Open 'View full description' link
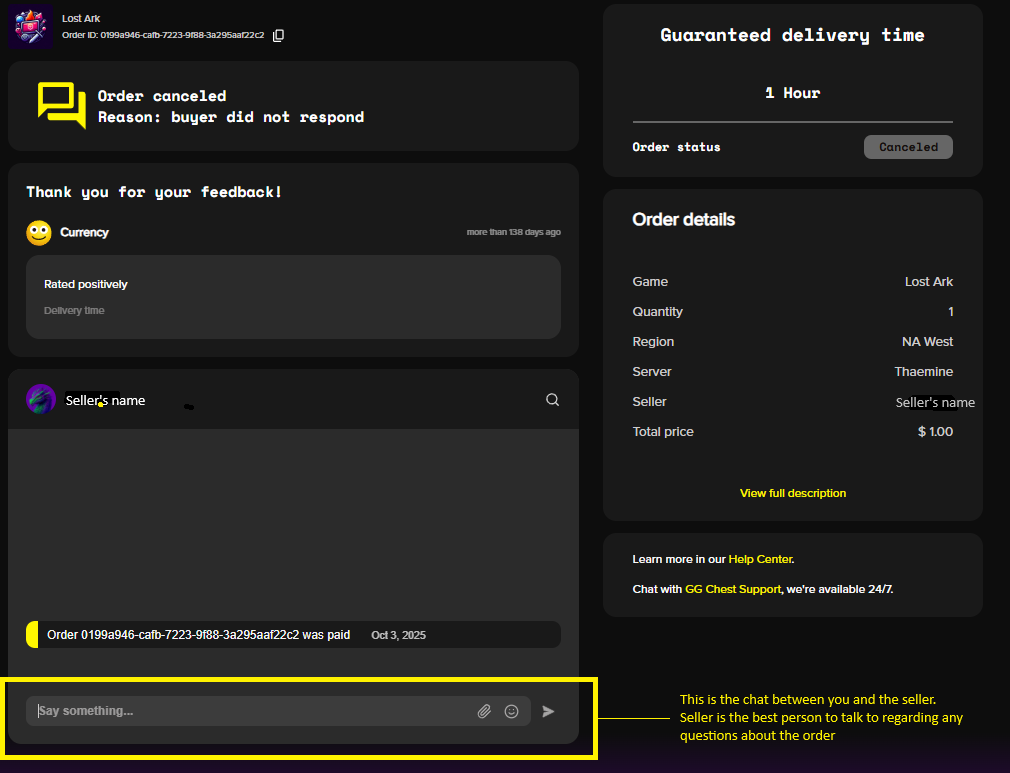The height and width of the screenshot is (773, 1010). (x=792, y=493)
